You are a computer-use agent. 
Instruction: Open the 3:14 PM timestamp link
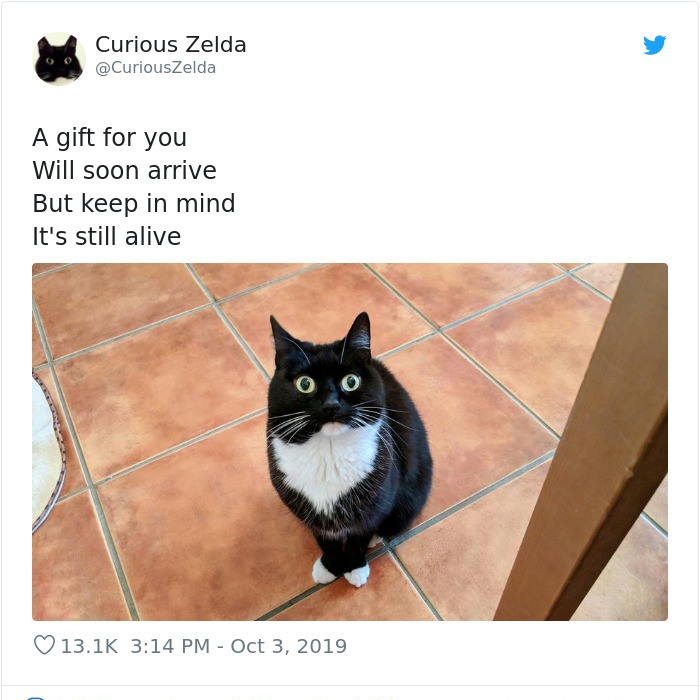(170, 646)
